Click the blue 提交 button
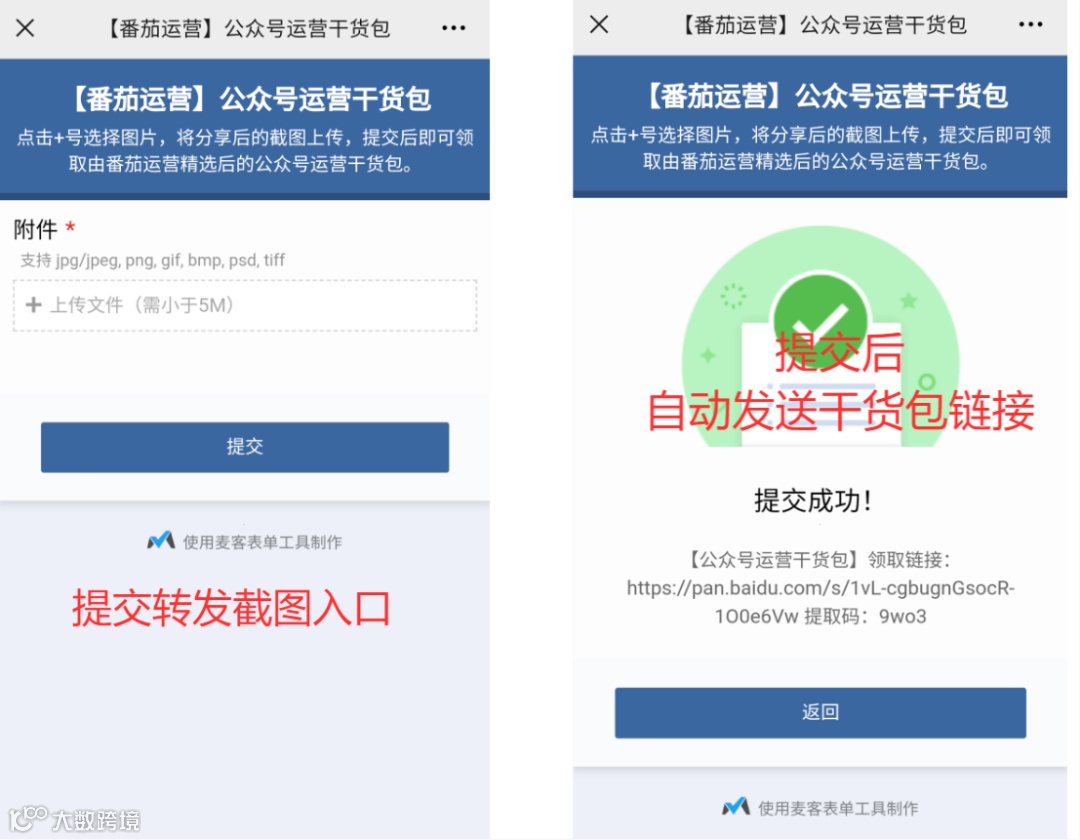This screenshot has width=1080, height=840. coord(245,447)
